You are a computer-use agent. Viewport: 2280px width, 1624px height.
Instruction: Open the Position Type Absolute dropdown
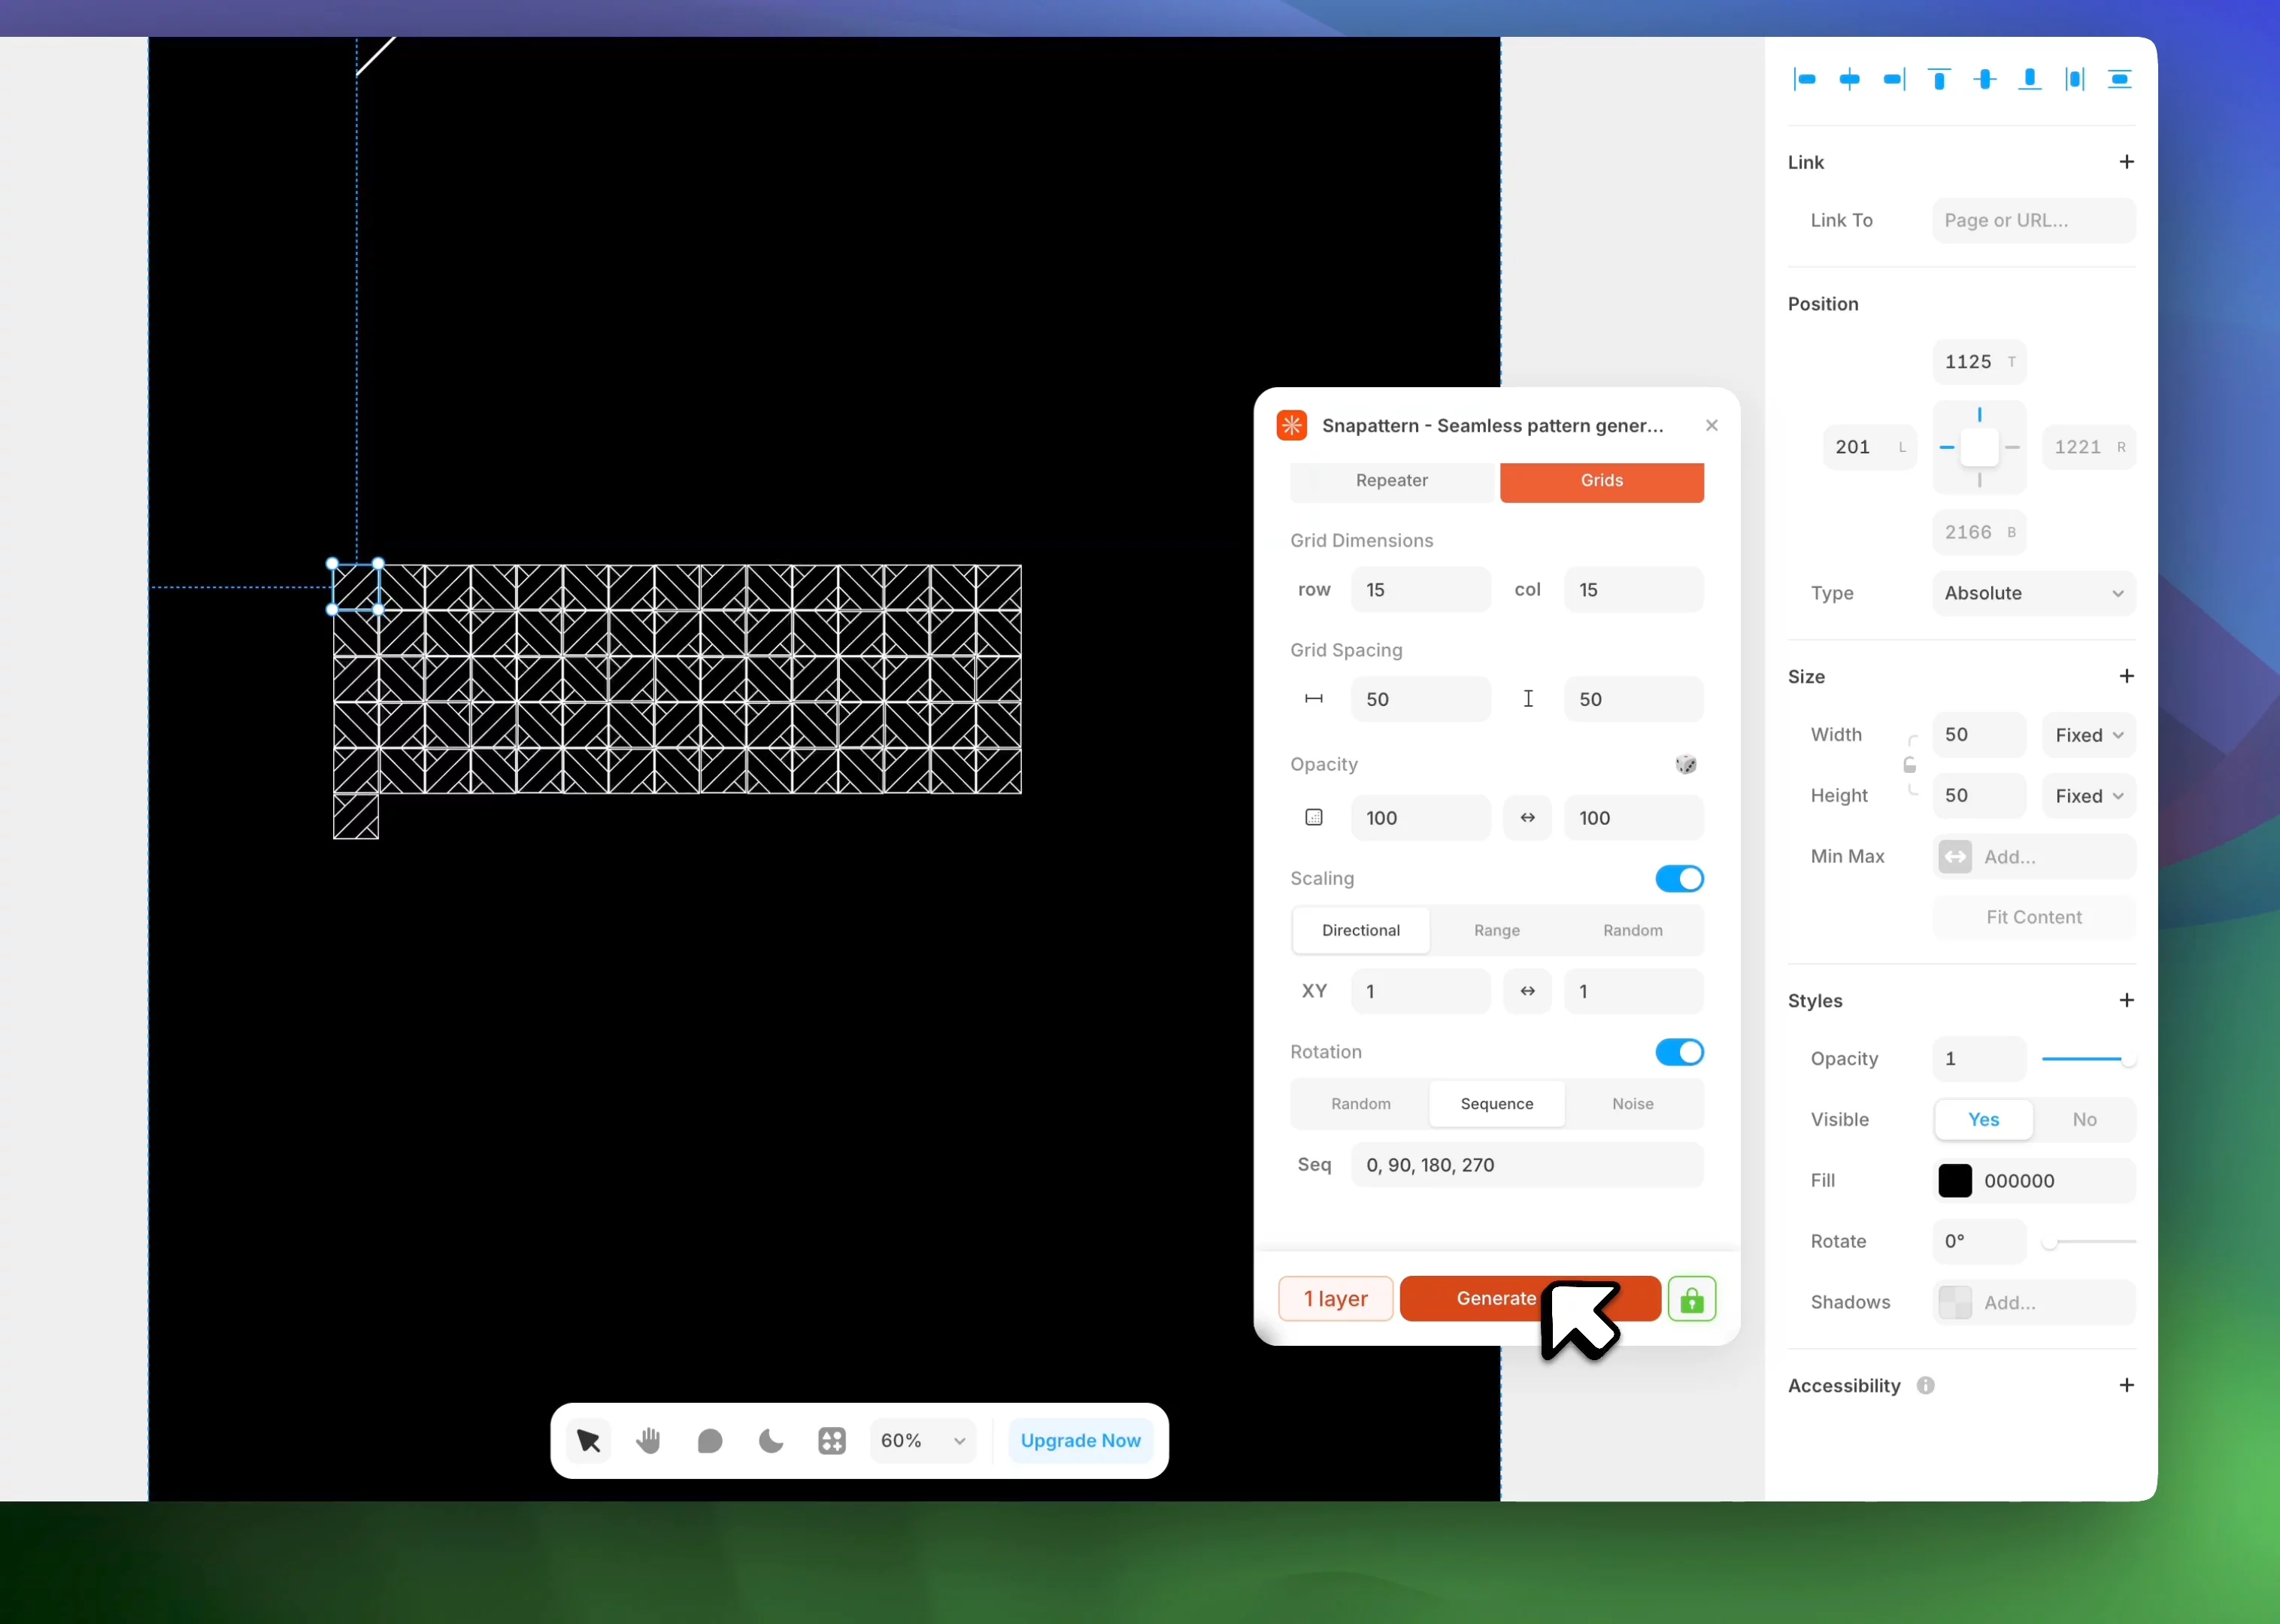pyautogui.click(x=2034, y=593)
